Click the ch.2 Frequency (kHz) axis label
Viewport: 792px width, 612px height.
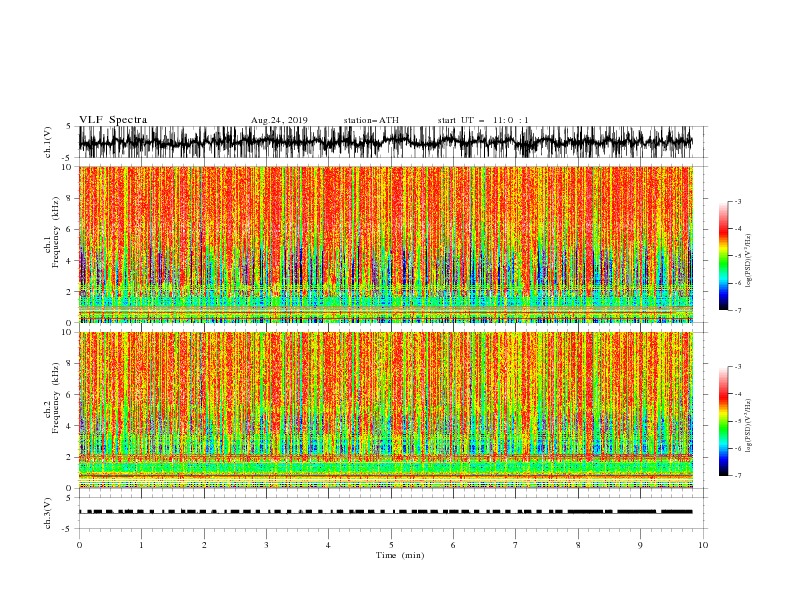(52, 397)
